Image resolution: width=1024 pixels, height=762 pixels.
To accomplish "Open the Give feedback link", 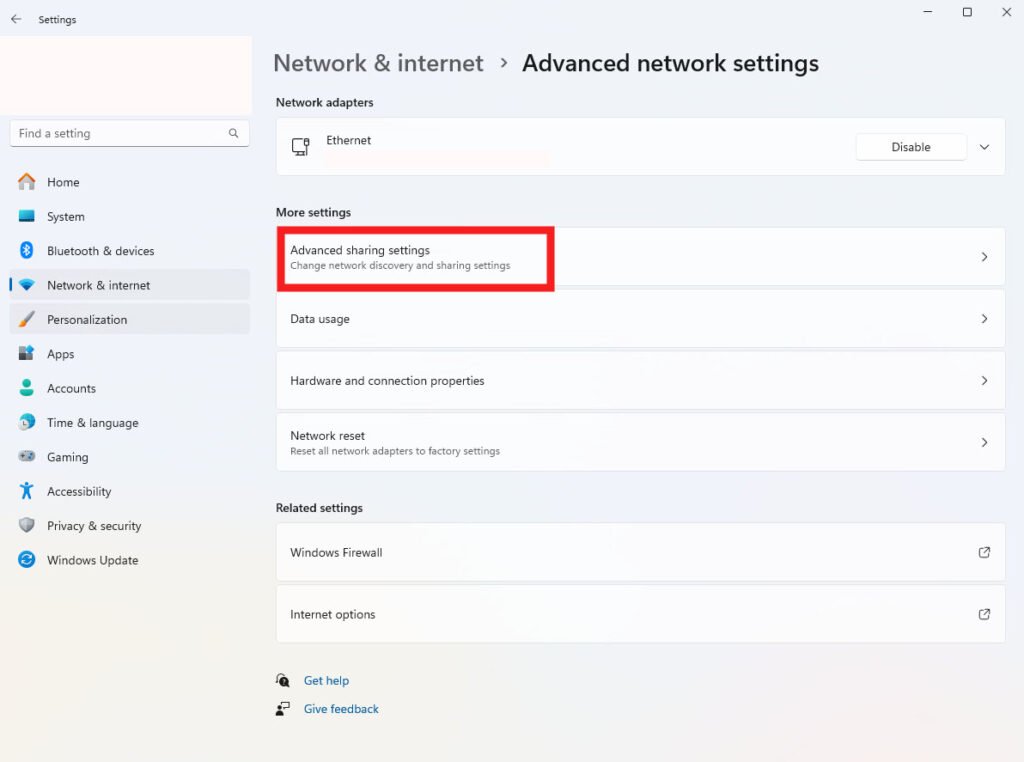I will [341, 709].
